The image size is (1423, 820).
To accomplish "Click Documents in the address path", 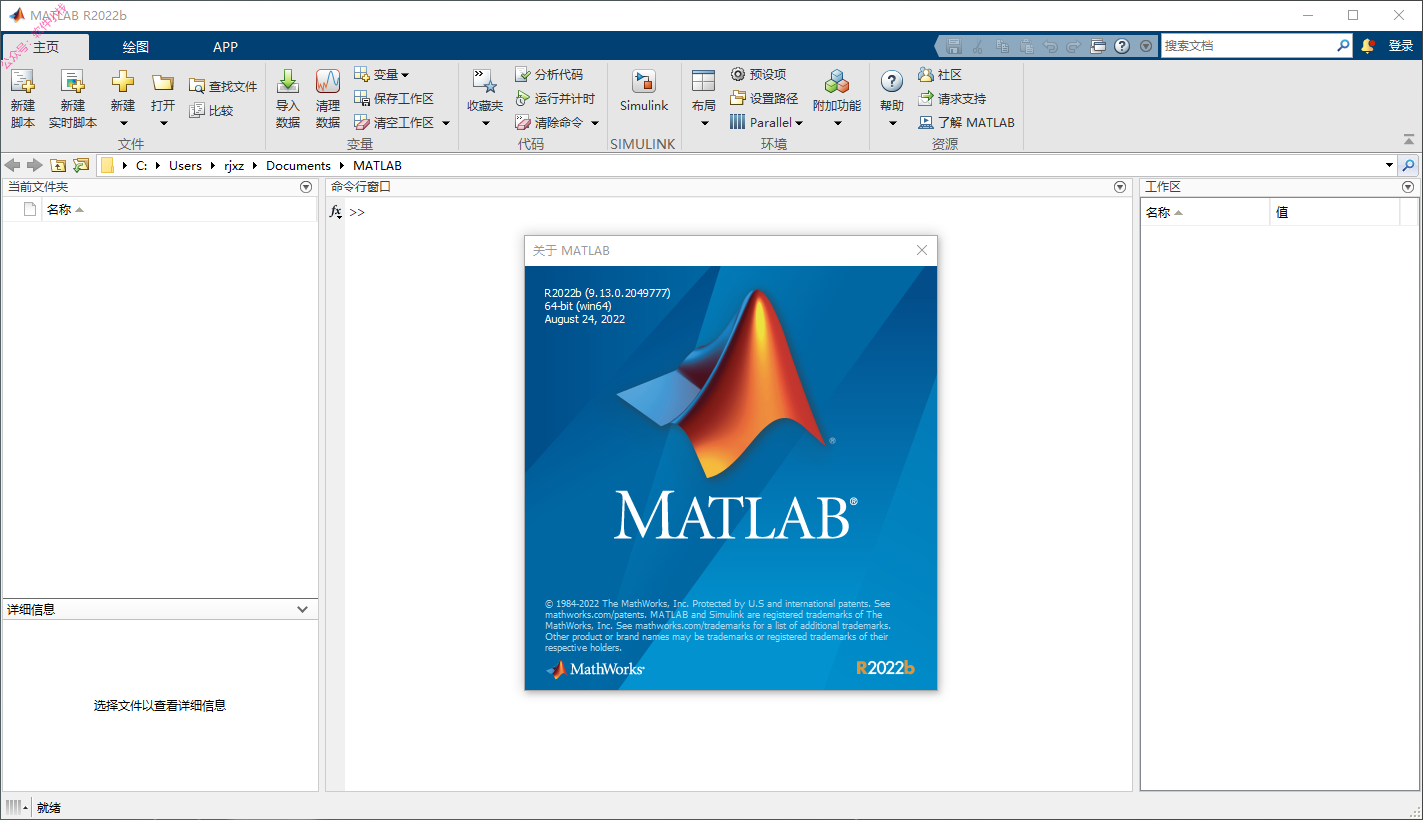I will (298, 166).
